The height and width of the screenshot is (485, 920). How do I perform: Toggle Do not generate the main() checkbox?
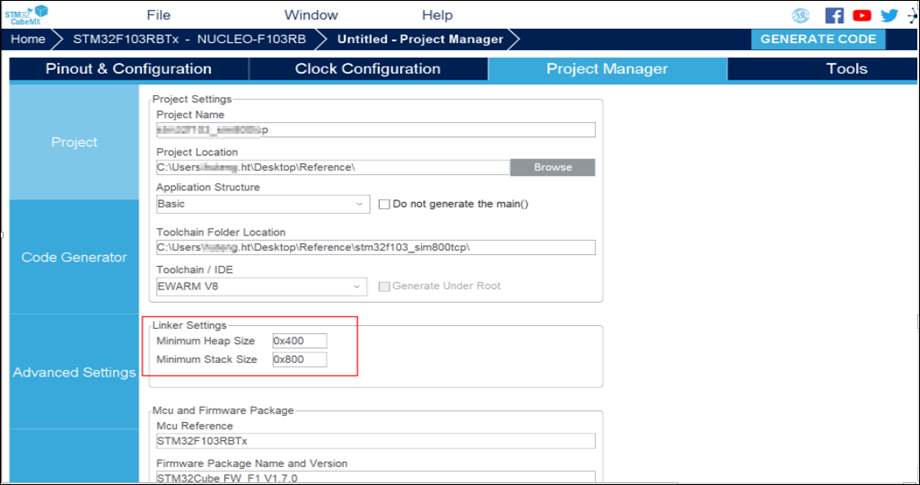[x=384, y=204]
